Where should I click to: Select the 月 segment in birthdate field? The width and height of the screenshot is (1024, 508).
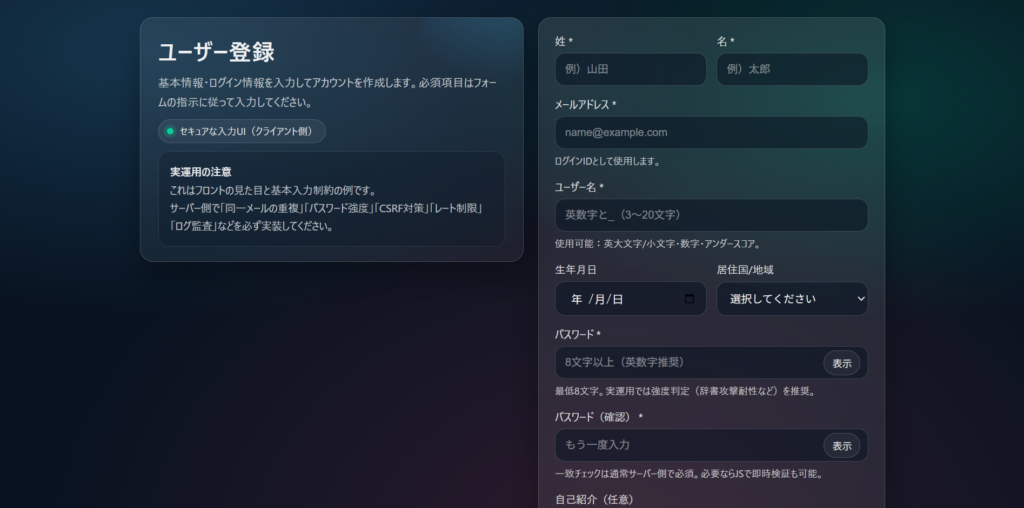(598, 299)
